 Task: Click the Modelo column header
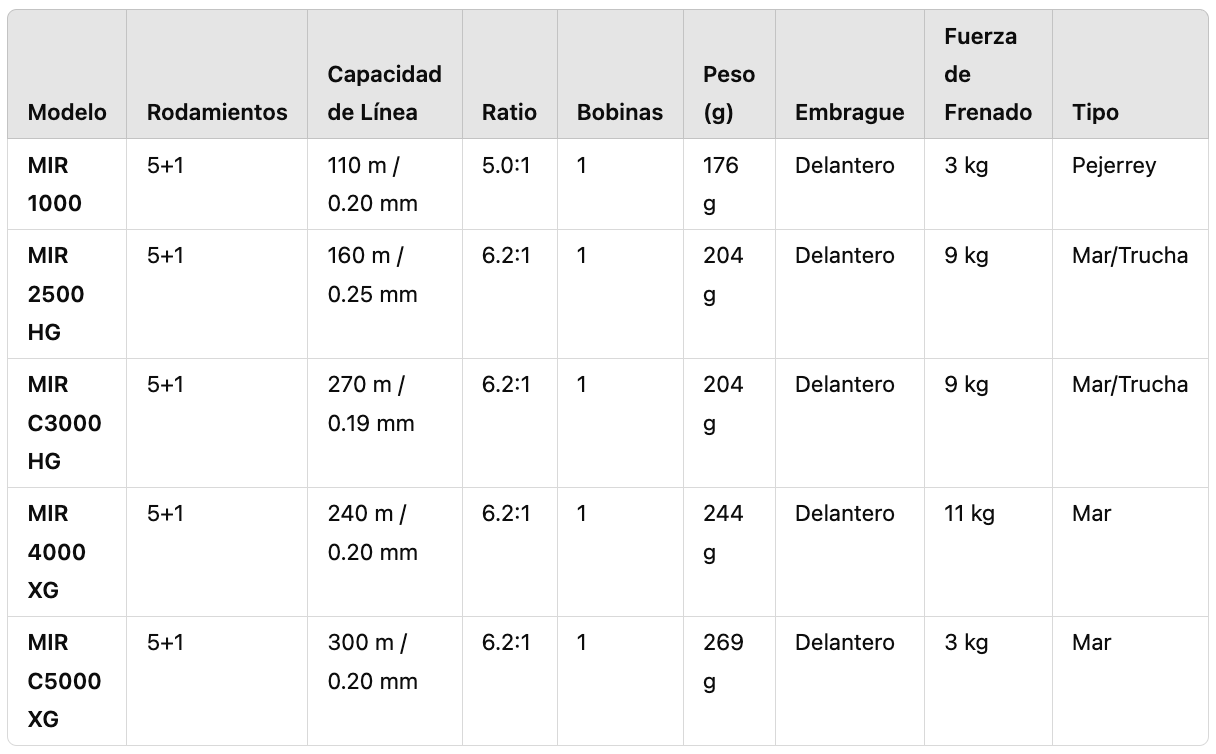click(67, 112)
